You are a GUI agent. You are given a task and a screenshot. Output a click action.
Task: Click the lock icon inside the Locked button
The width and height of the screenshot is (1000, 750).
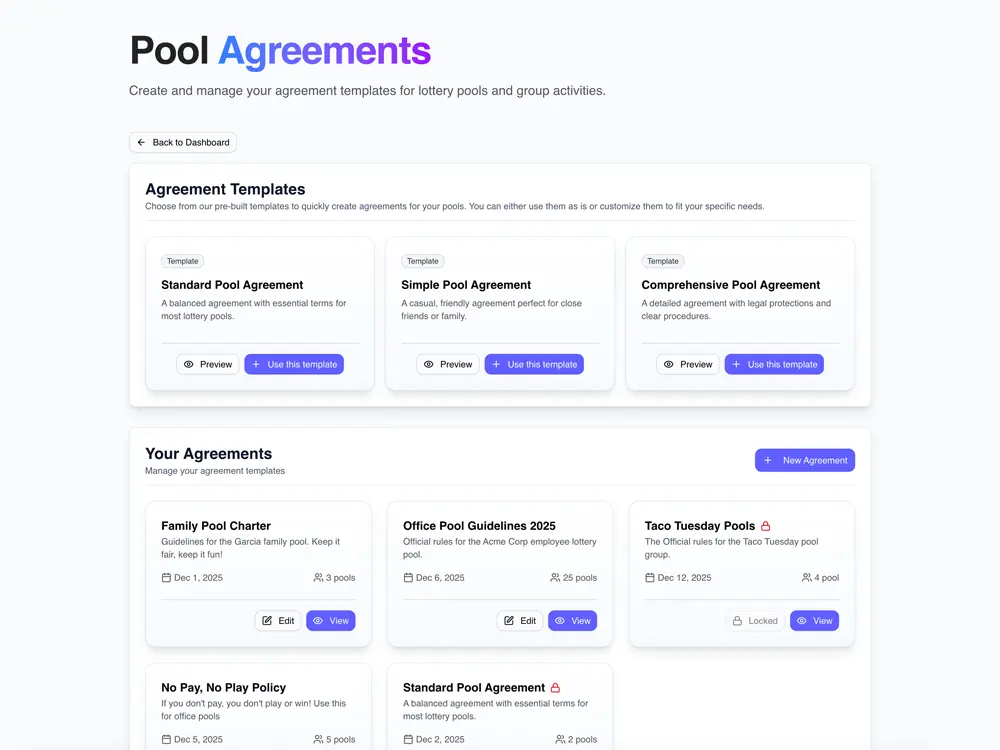pyautogui.click(x=738, y=621)
